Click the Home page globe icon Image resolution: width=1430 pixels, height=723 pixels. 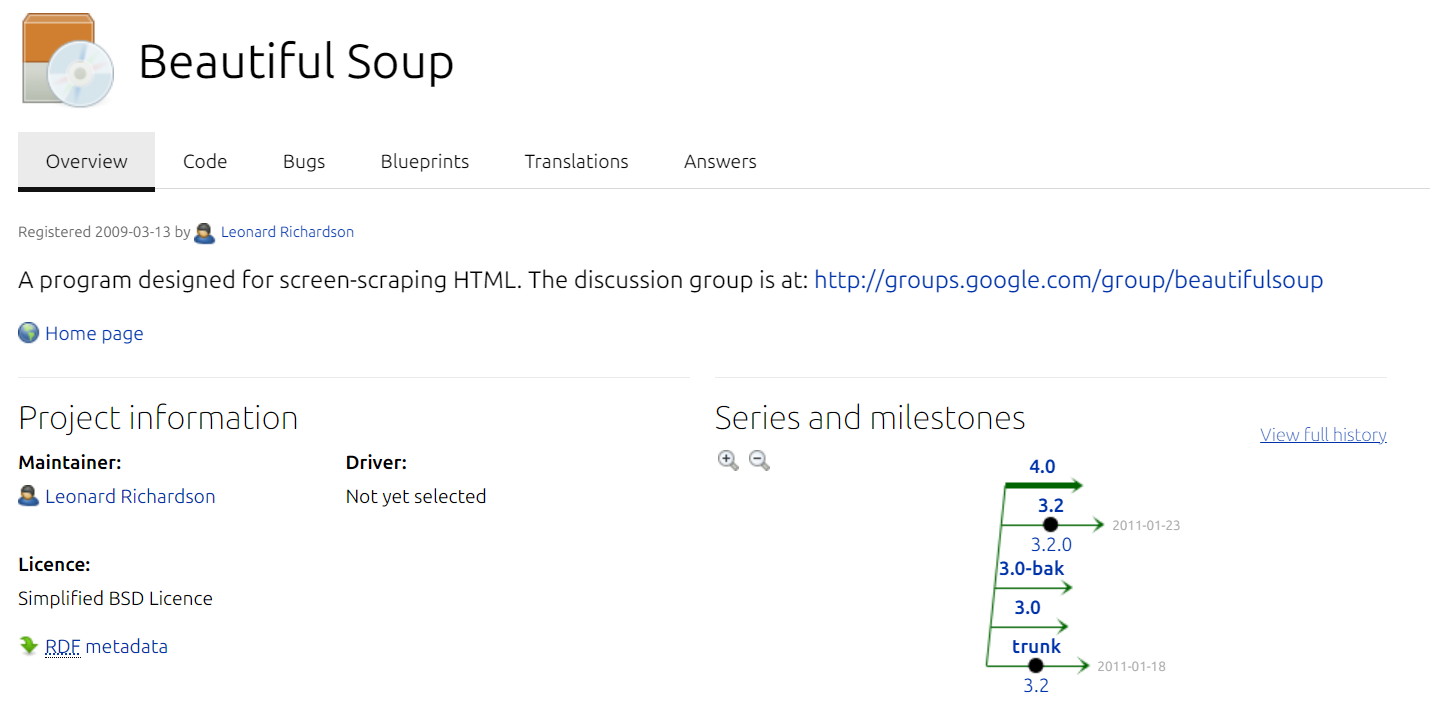[x=27, y=332]
